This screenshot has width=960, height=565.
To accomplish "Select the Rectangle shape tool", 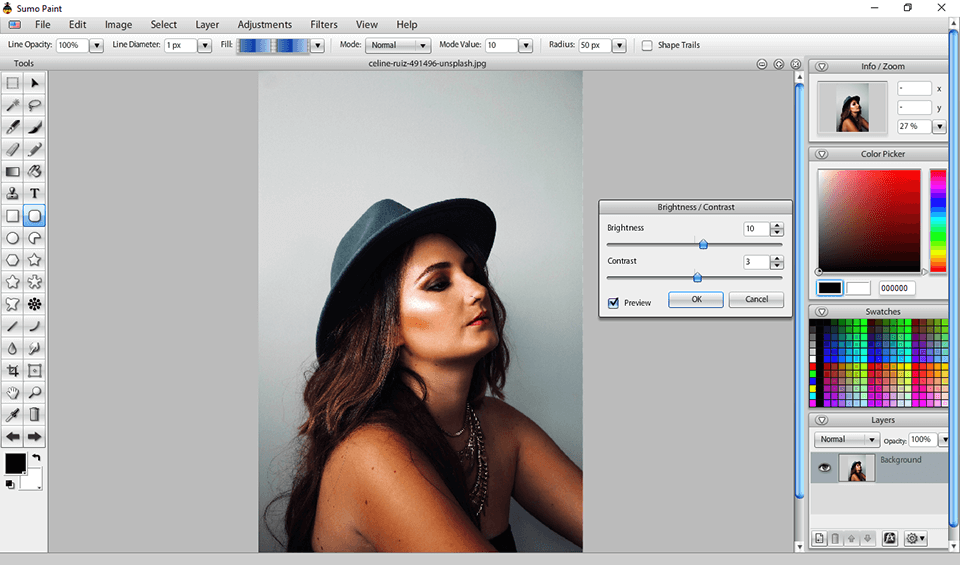I will coord(12,215).
